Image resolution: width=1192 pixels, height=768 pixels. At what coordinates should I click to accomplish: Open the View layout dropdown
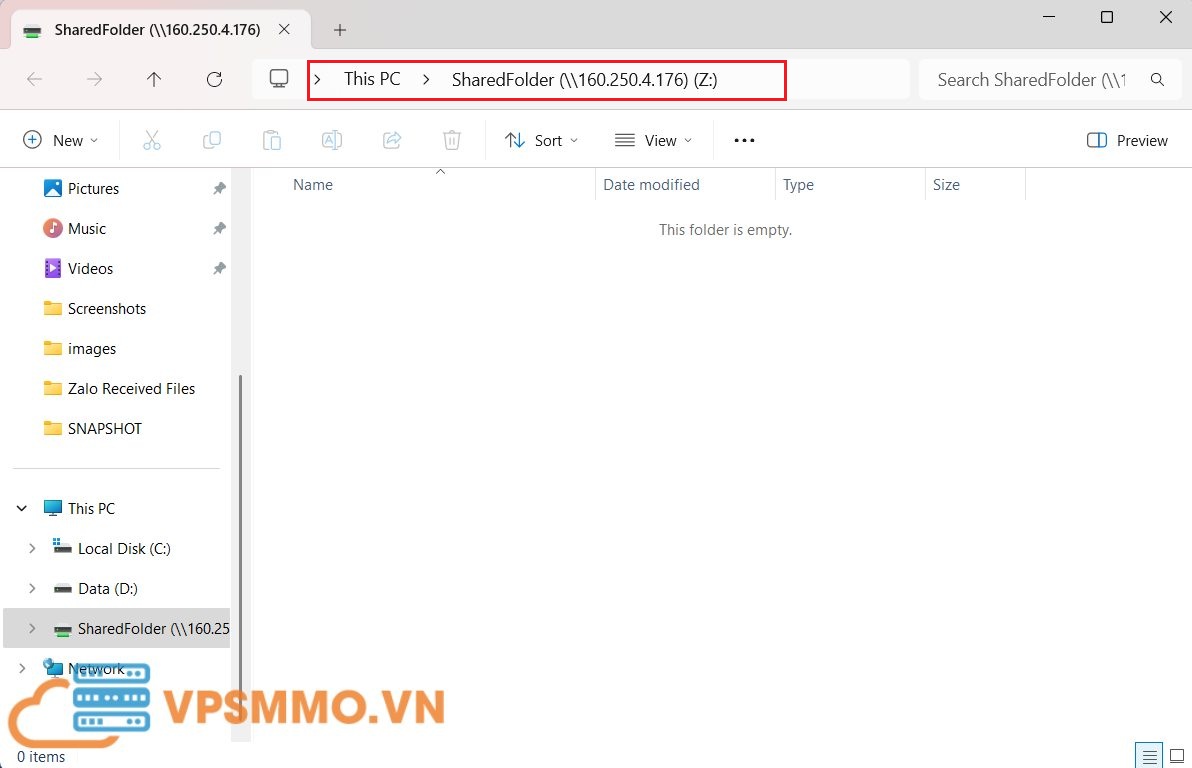click(653, 141)
